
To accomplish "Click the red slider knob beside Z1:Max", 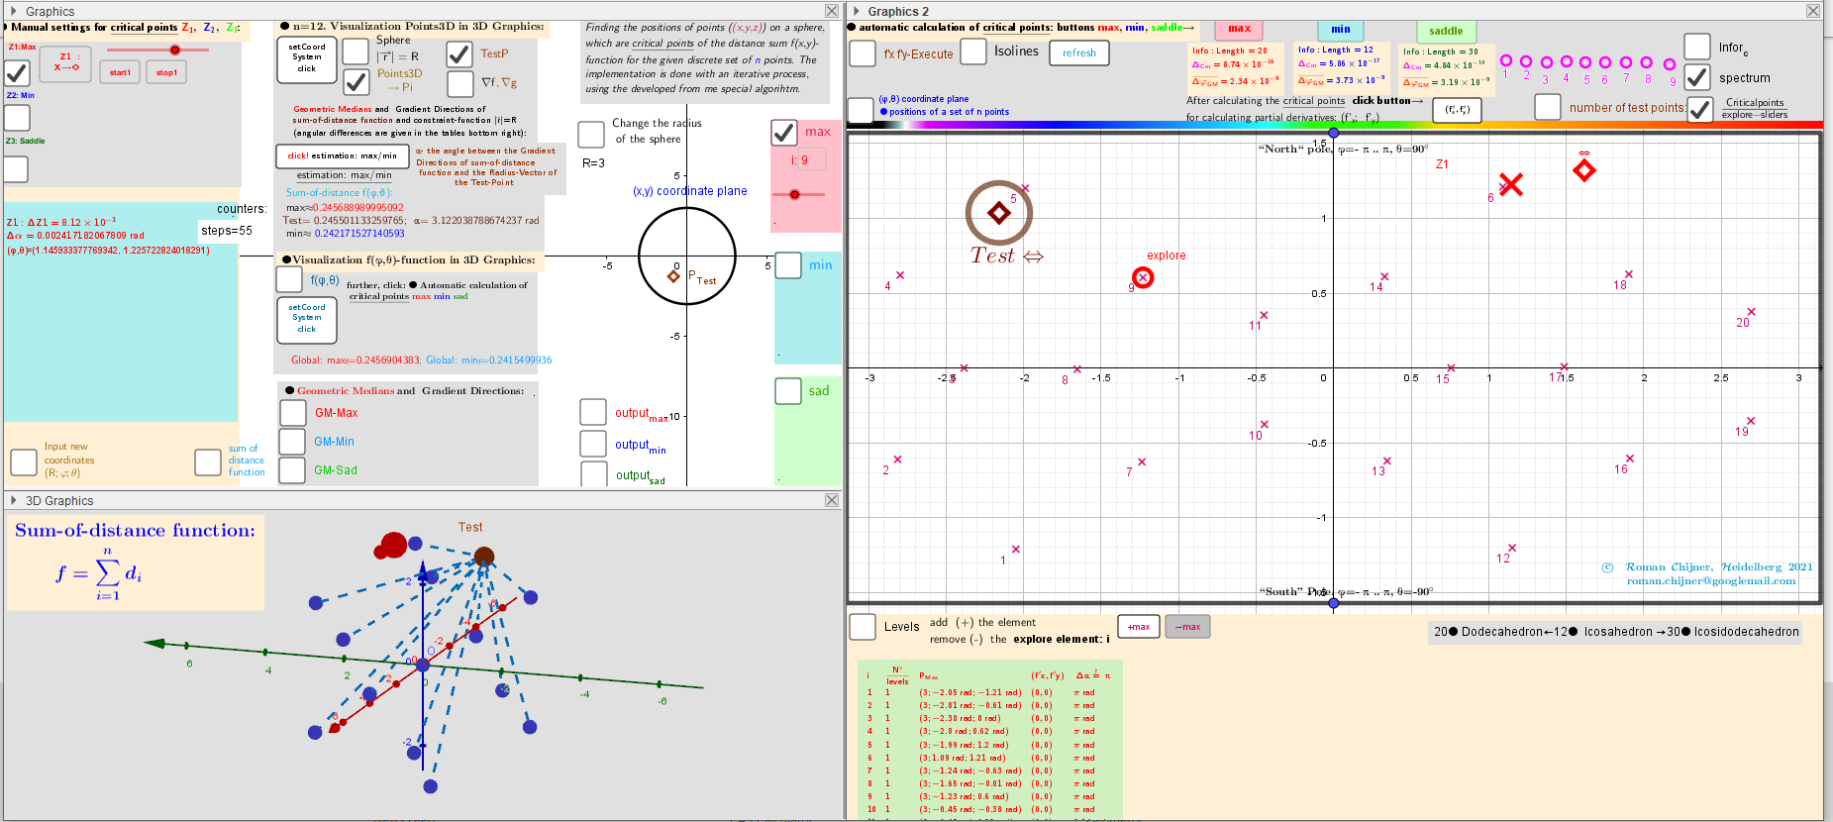I will (175, 49).
